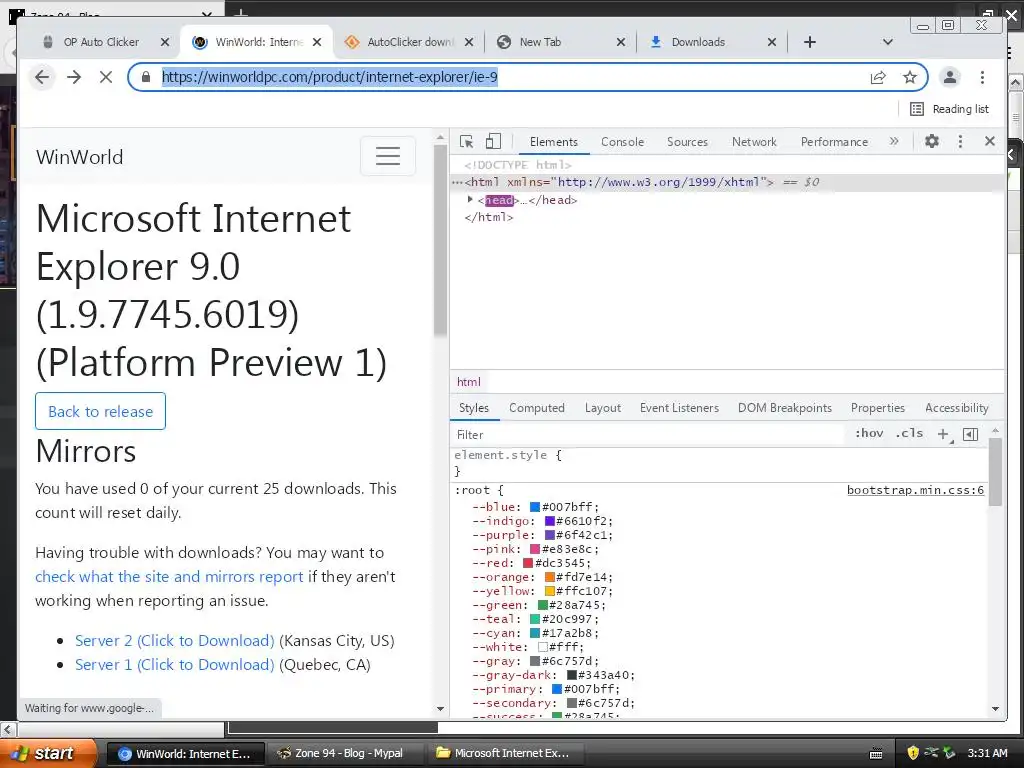This screenshot has width=1024, height=768.
Task: Open the Chrome three-dot menu
Action: [982, 77]
